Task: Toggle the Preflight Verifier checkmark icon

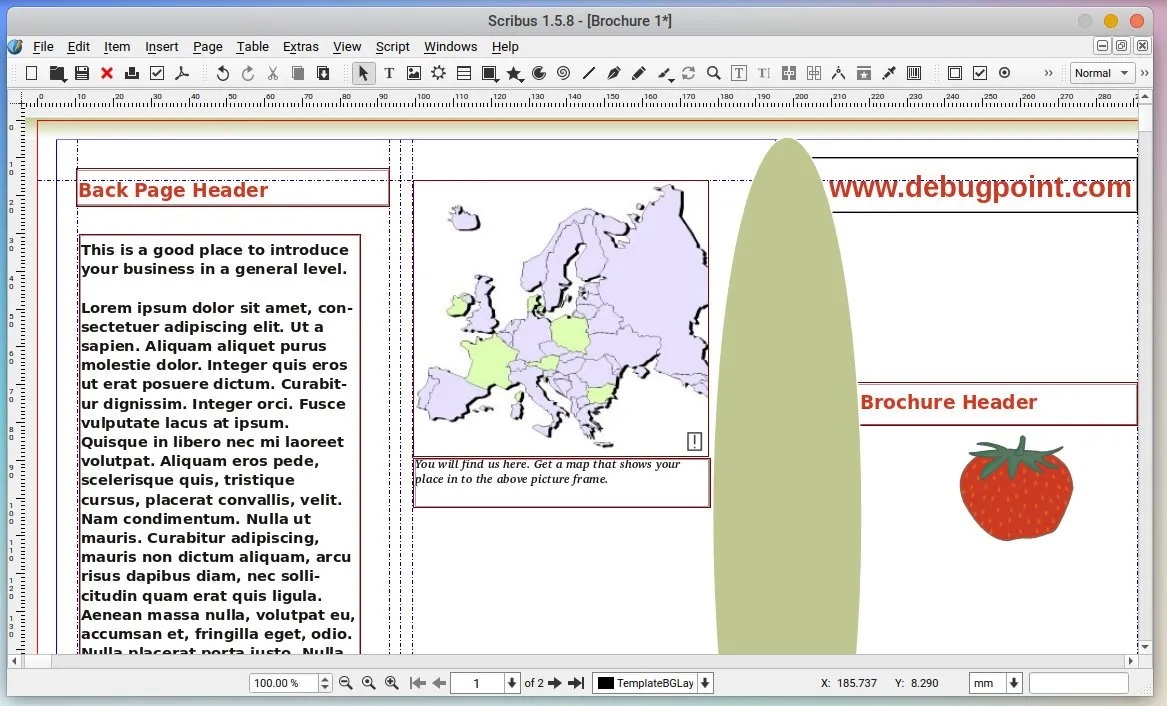Action: point(157,73)
